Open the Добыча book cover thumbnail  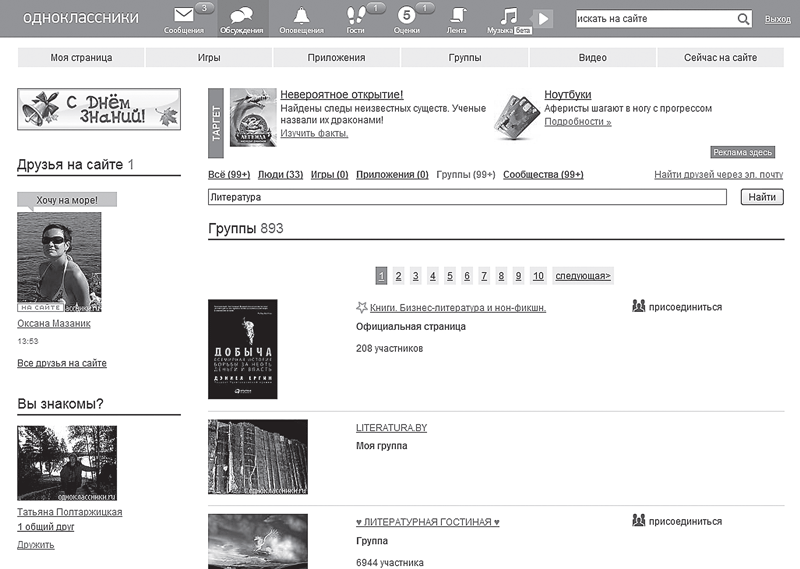click(243, 349)
